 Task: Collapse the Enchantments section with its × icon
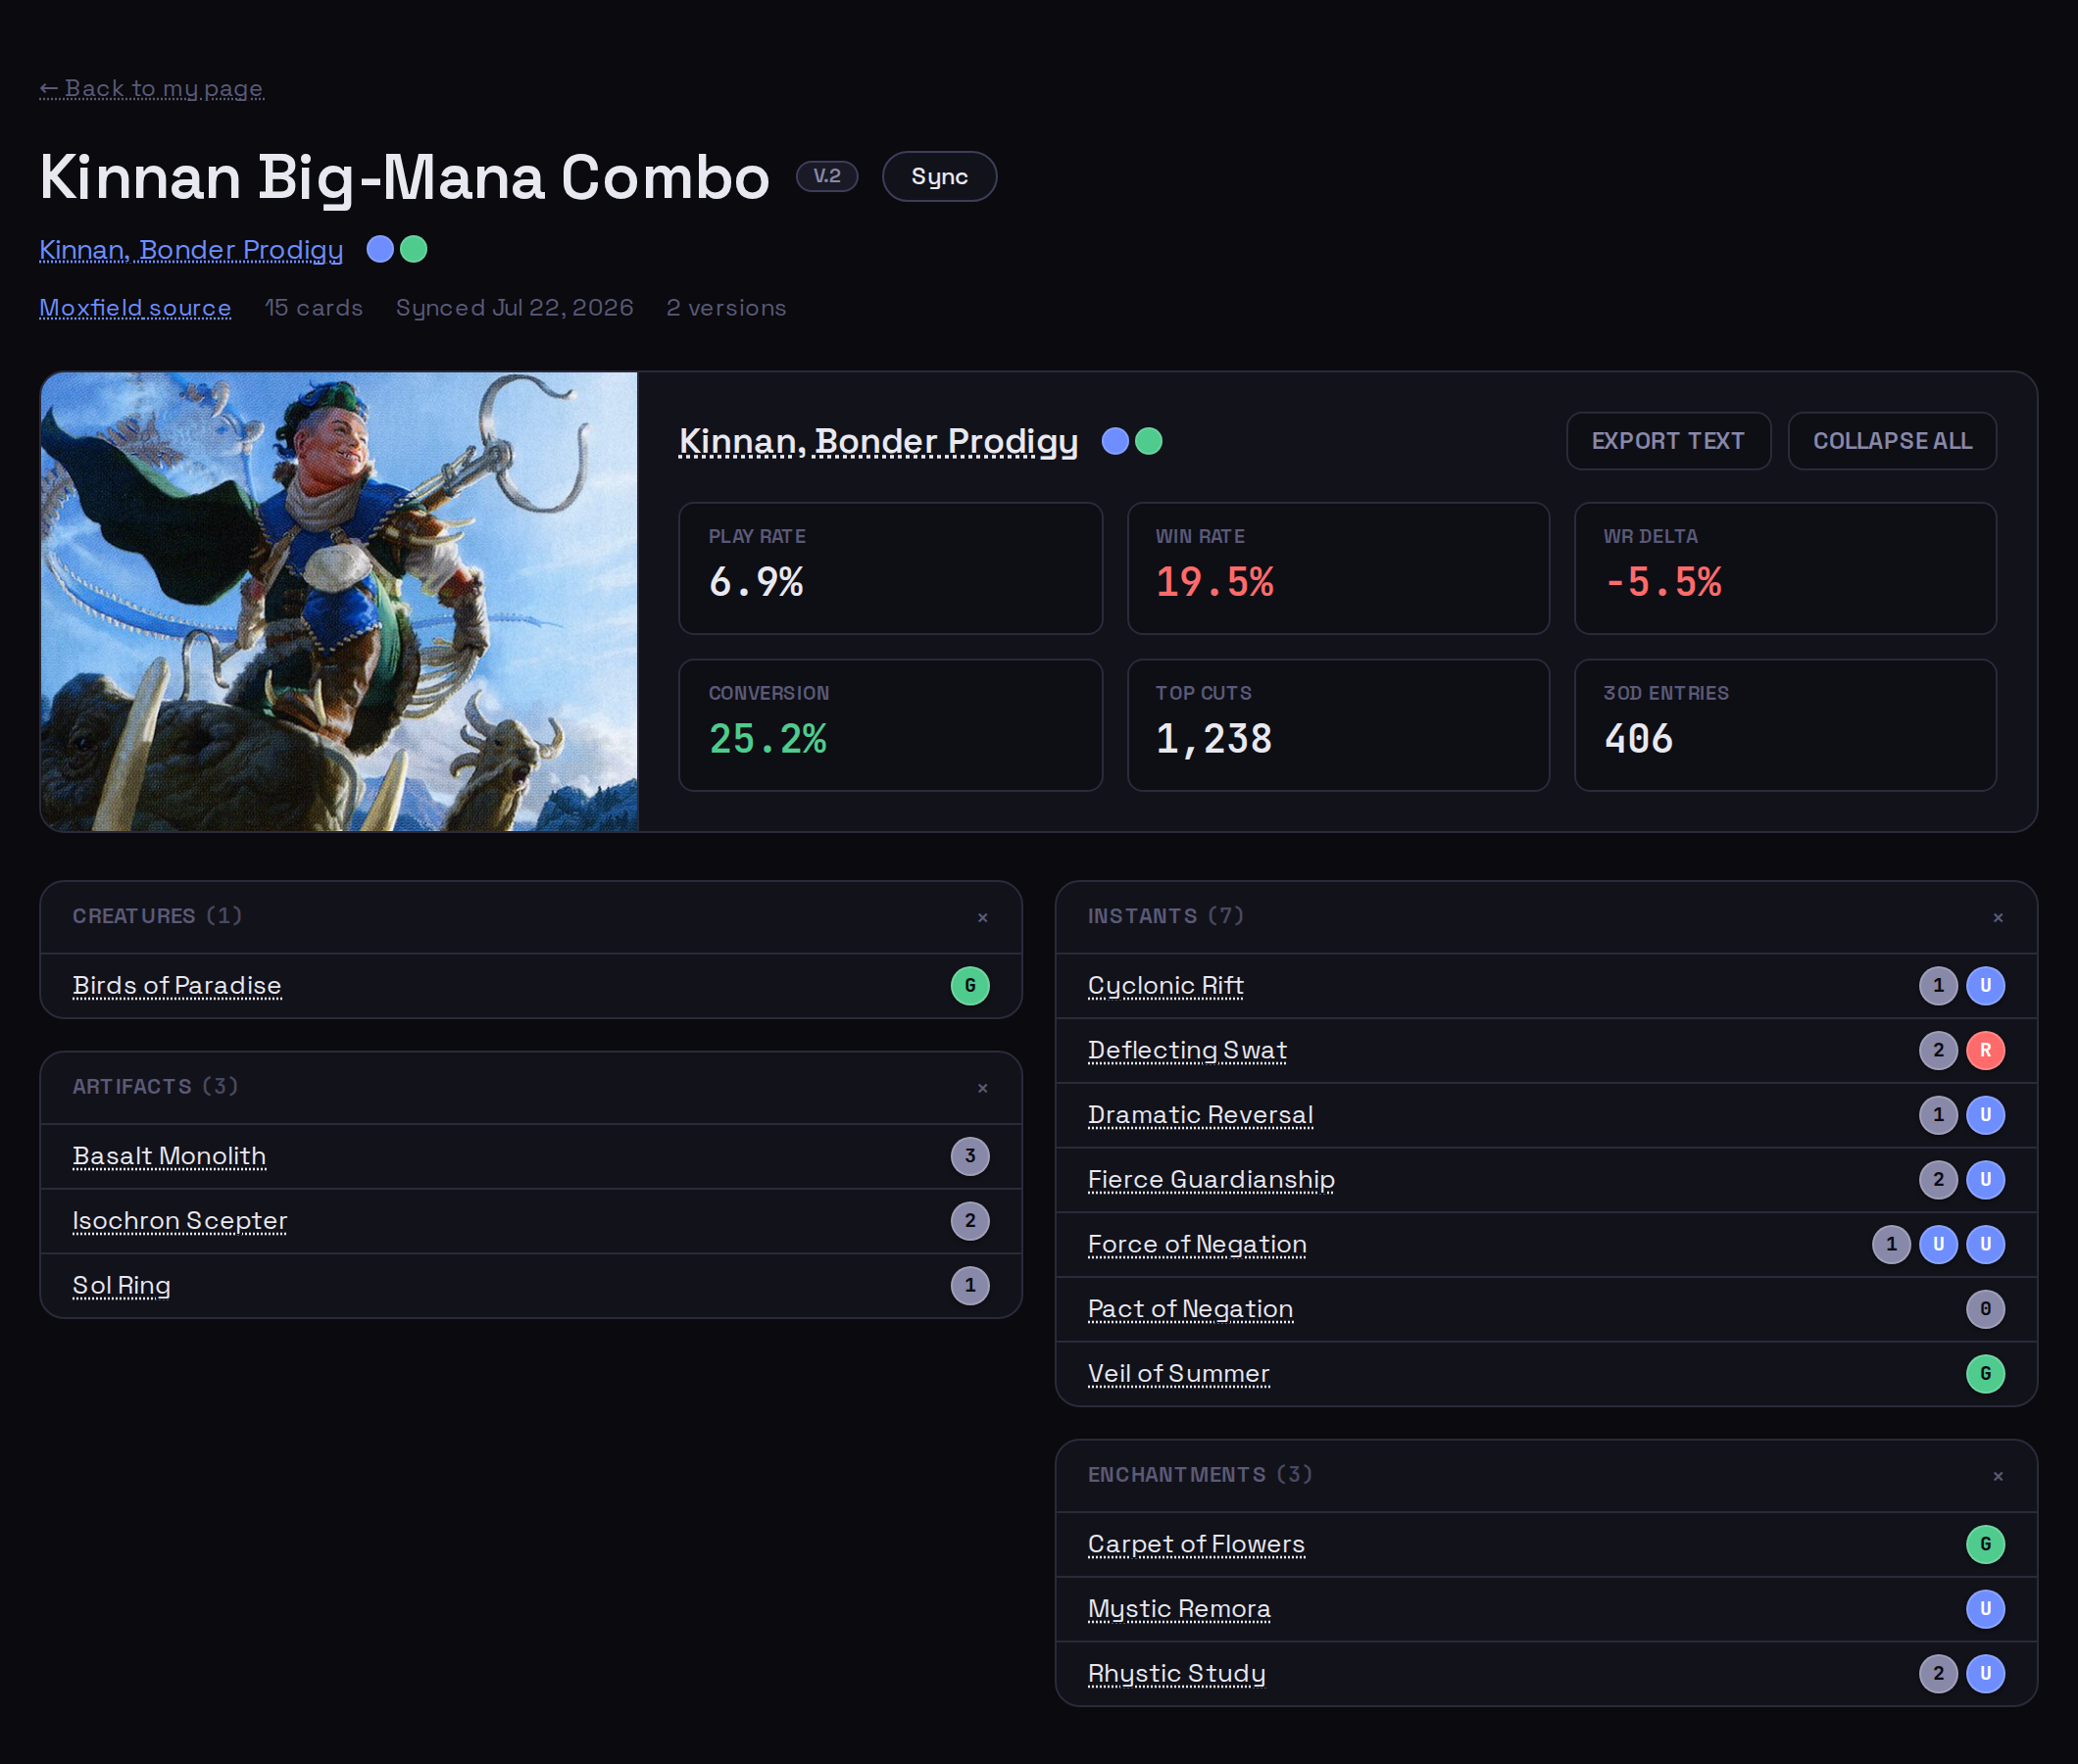click(x=1997, y=1476)
